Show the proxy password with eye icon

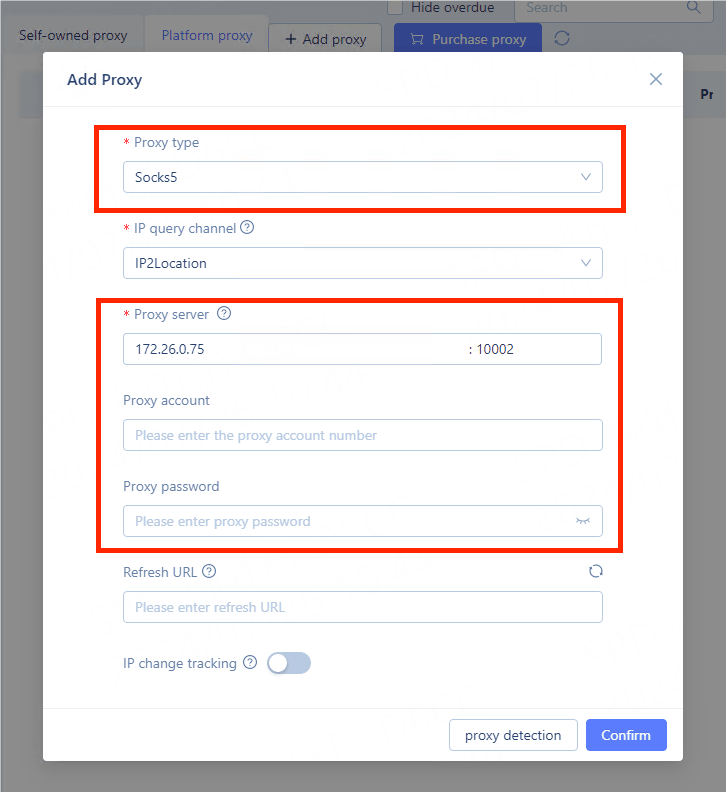coord(583,521)
